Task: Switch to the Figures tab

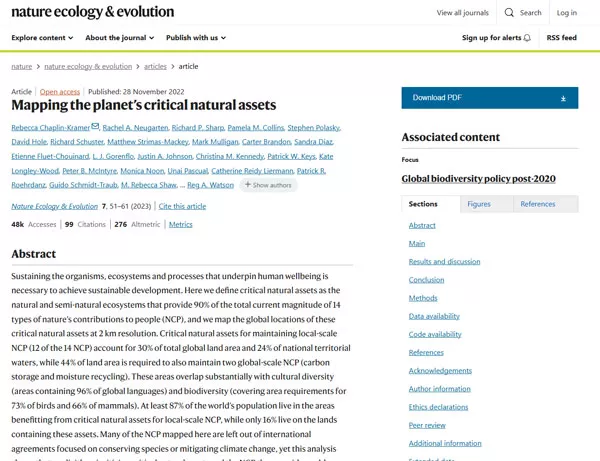Action: click(x=479, y=203)
